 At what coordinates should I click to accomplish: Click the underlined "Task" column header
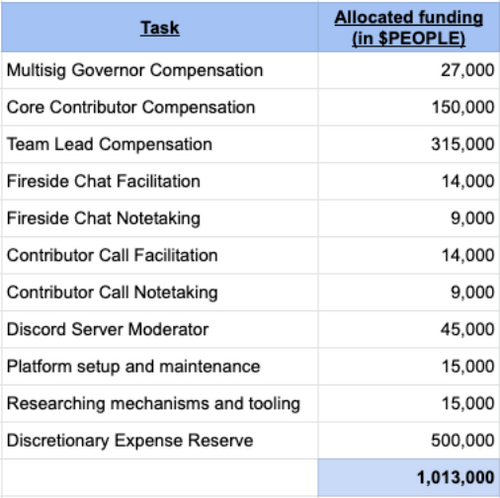(160, 28)
